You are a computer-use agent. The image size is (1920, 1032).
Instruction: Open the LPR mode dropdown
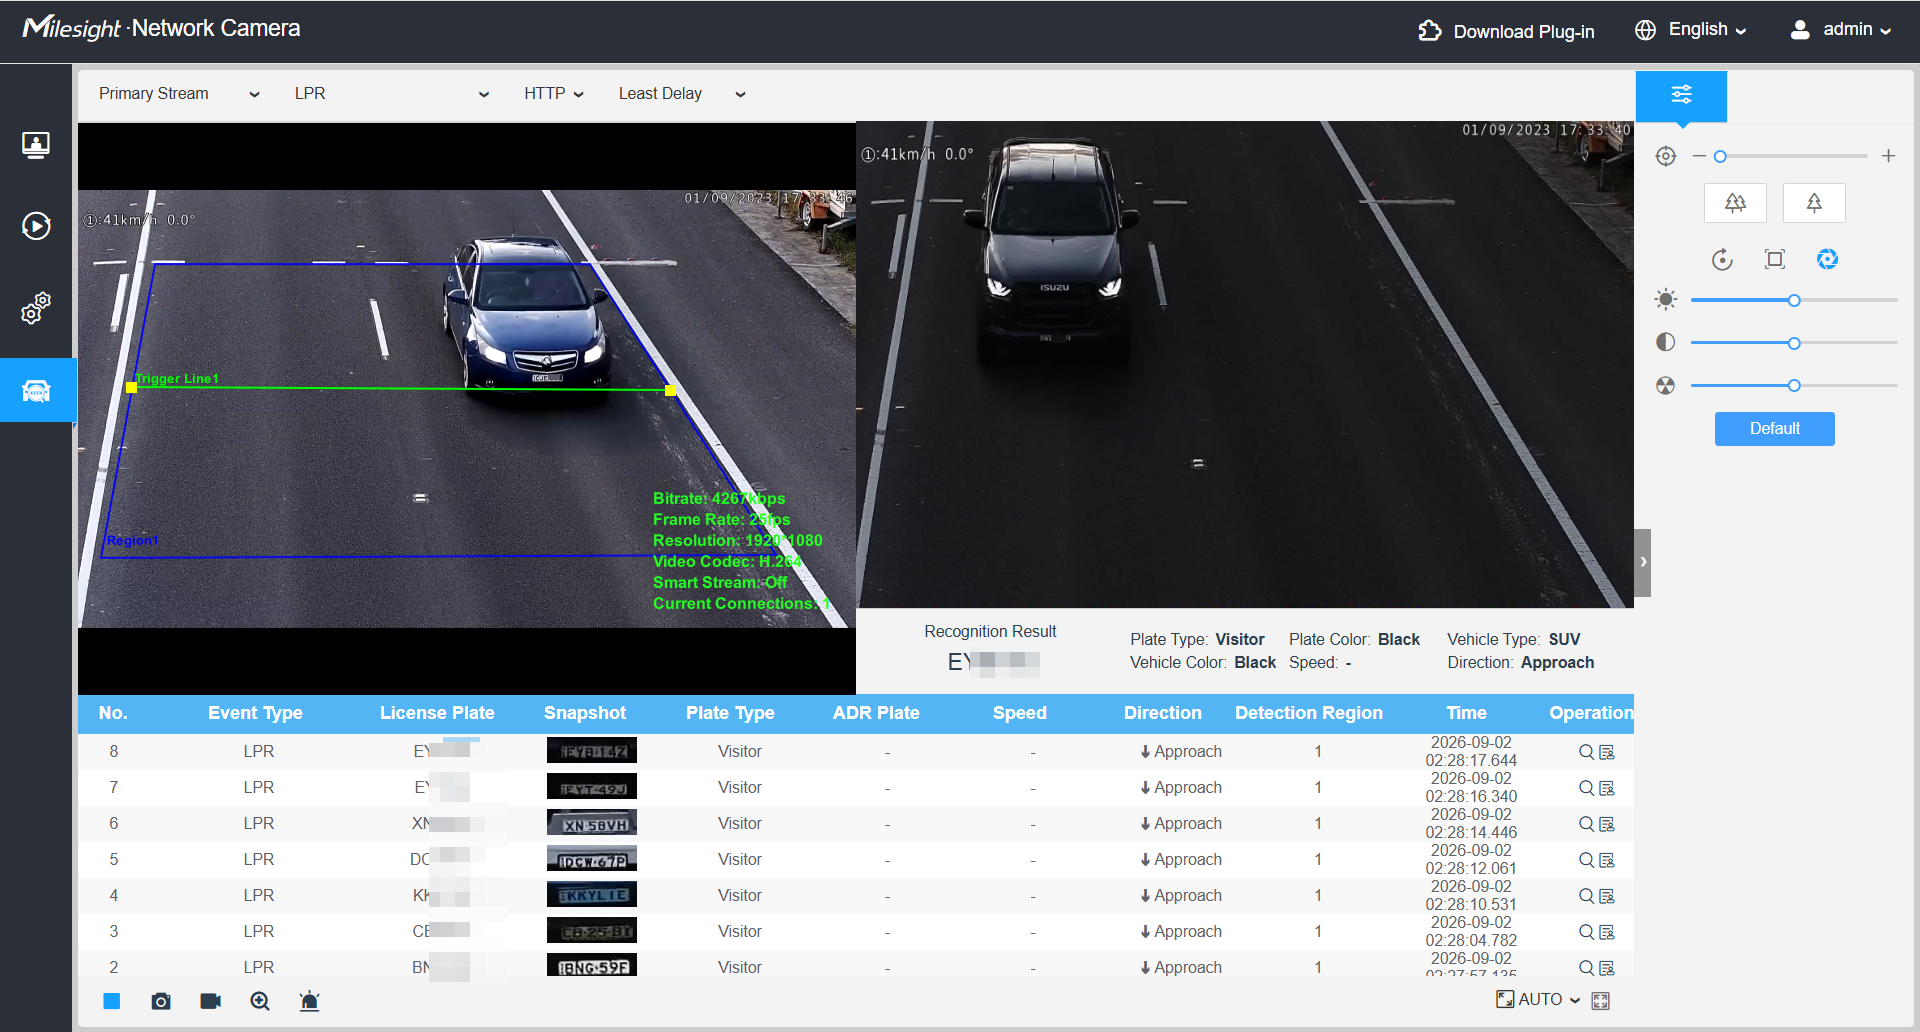point(391,94)
